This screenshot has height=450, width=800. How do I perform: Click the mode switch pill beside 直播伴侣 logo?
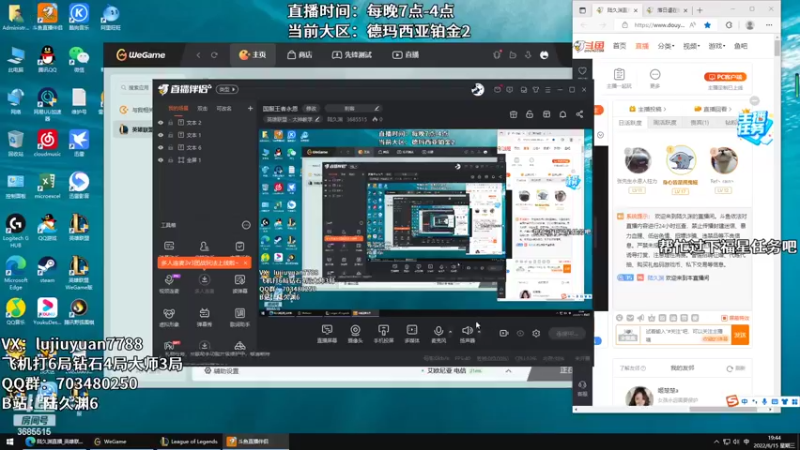[227, 89]
